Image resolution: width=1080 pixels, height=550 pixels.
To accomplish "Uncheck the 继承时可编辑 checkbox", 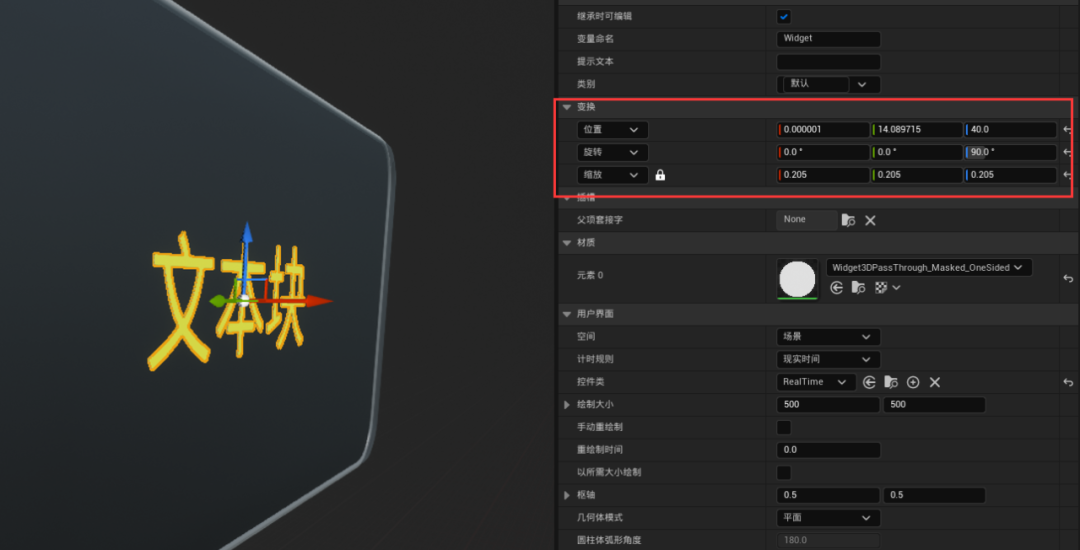I will 784,16.
